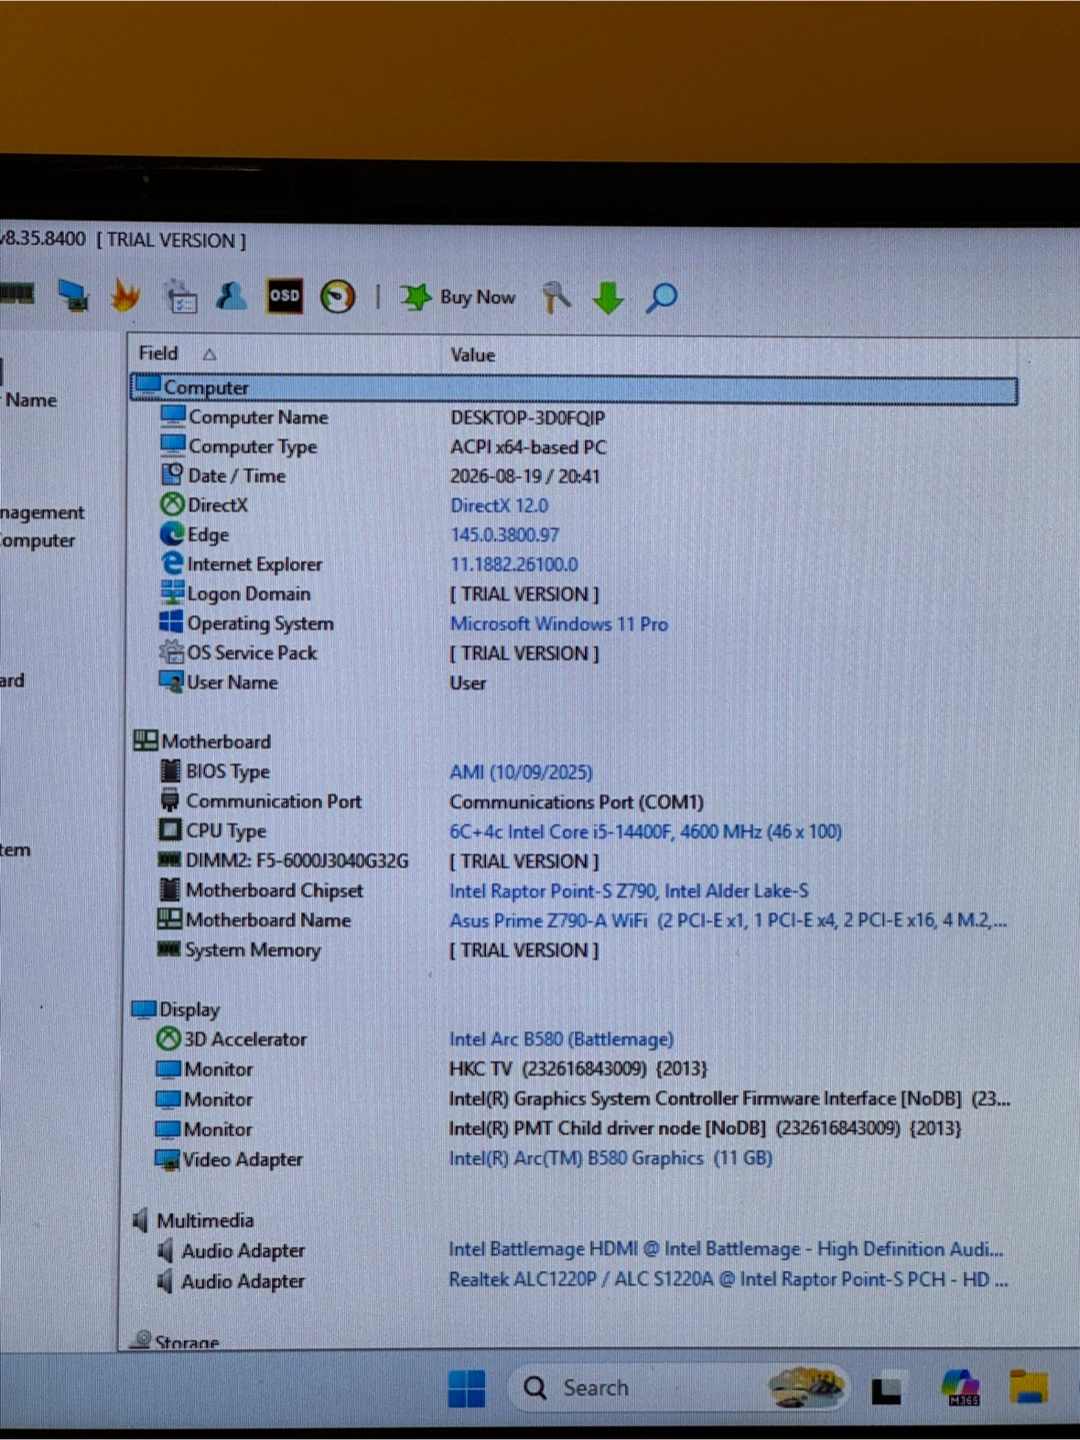This screenshot has height=1440, width=1080.
Task: Open the AMI (10/09/2025) BIOS link
Action: (x=521, y=772)
